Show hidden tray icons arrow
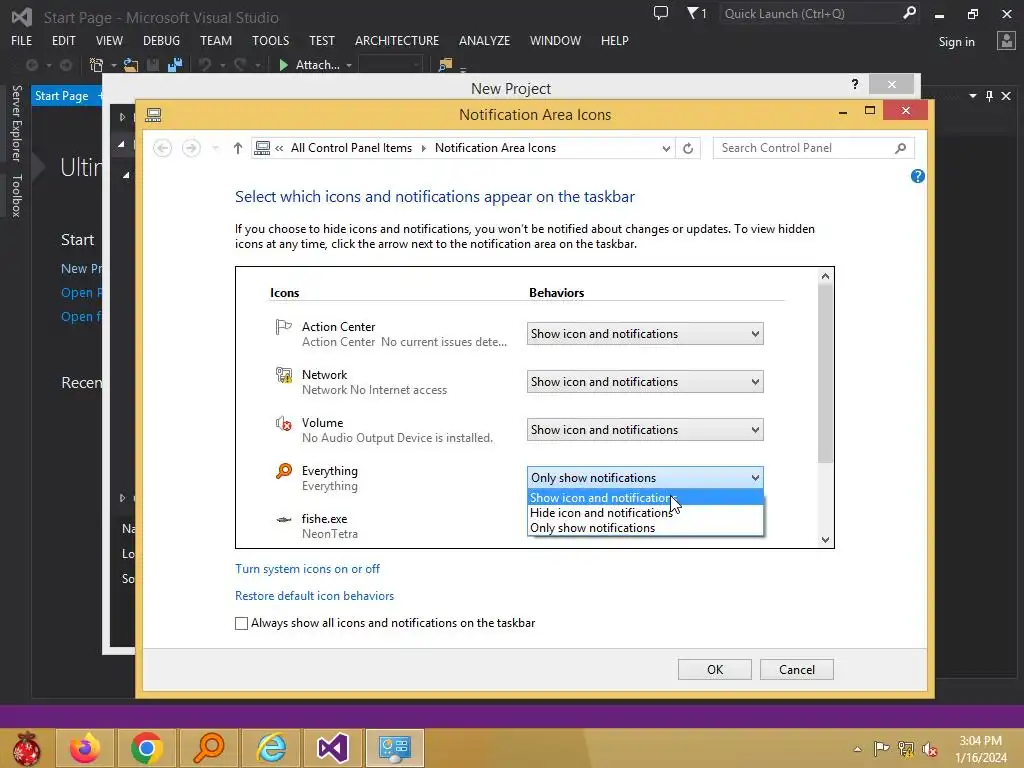 (x=857, y=749)
